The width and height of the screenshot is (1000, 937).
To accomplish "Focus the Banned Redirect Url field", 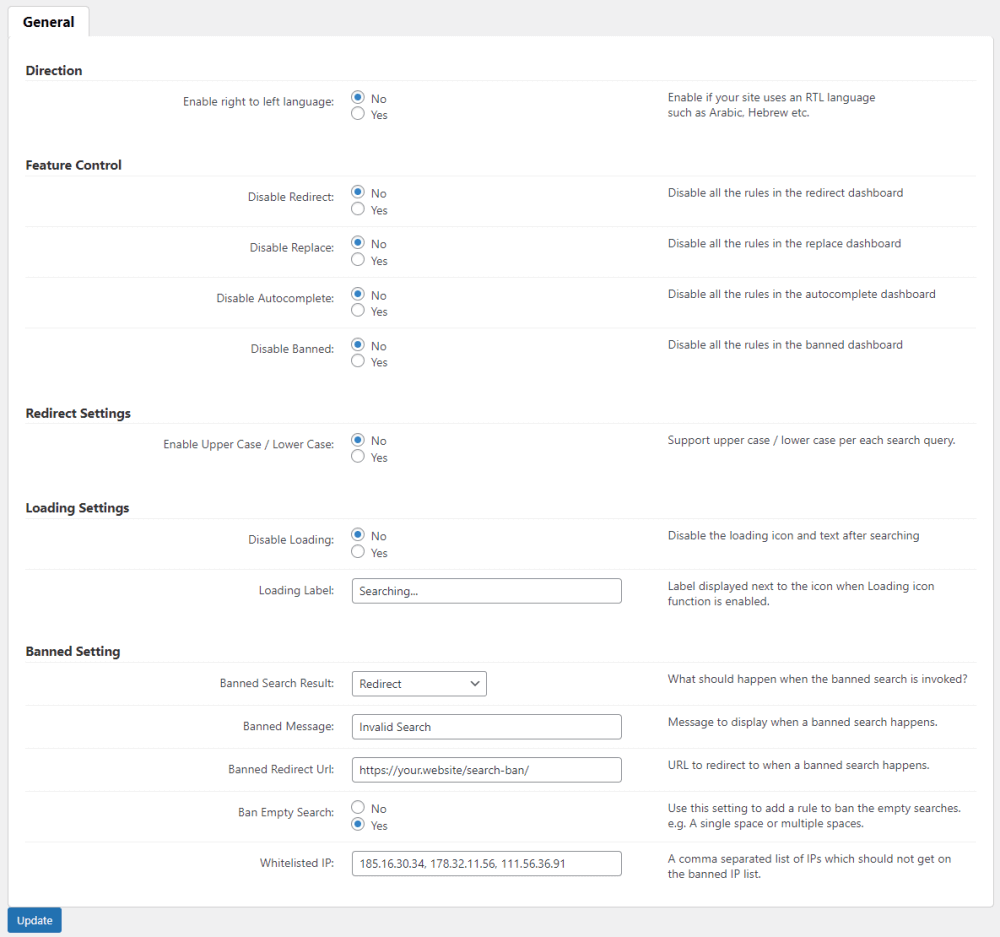I will [x=486, y=770].
